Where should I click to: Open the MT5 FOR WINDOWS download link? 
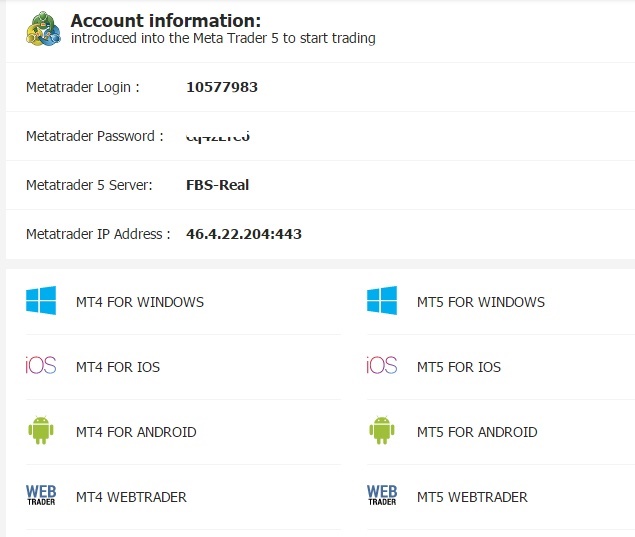click(x=481, y=302)
